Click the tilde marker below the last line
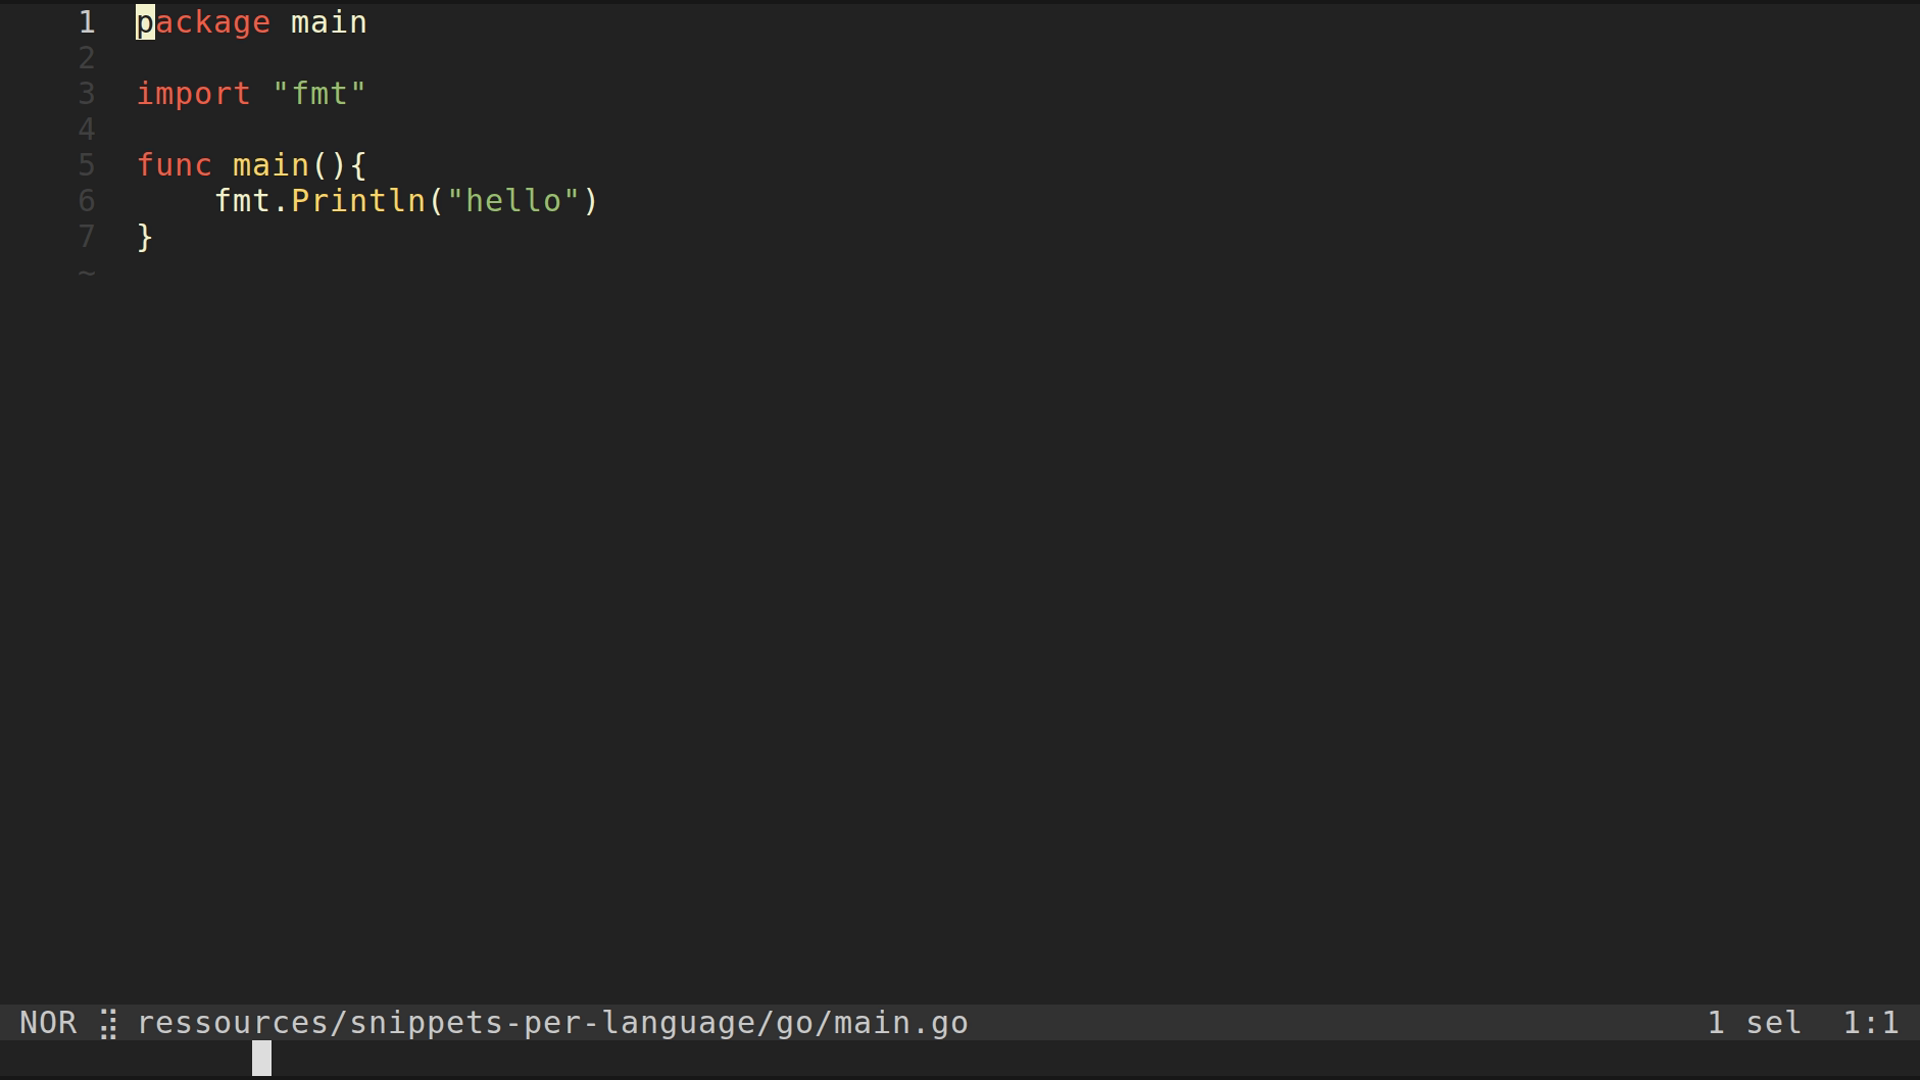This screenshot has width=1920, height=1080. tap(87, 272)
